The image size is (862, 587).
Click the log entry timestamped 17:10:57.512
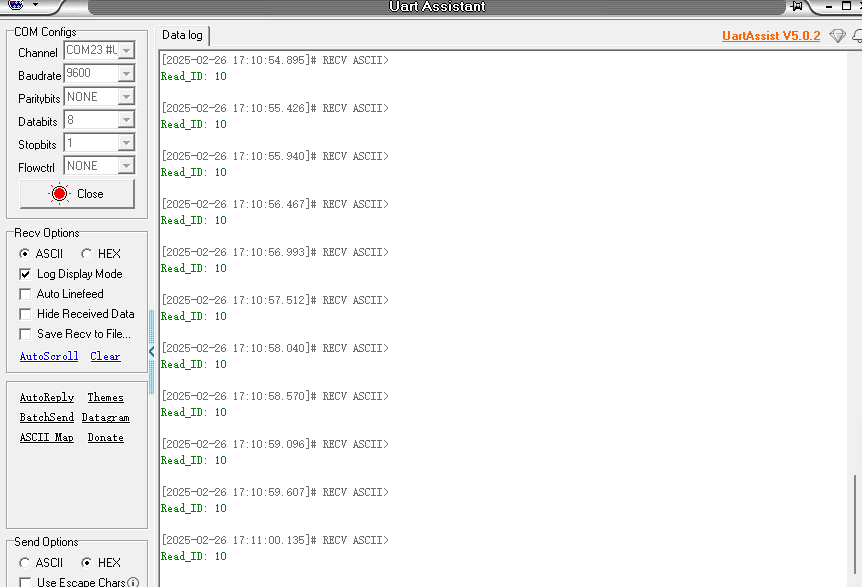pyautogui.click(x=275, y=300)
